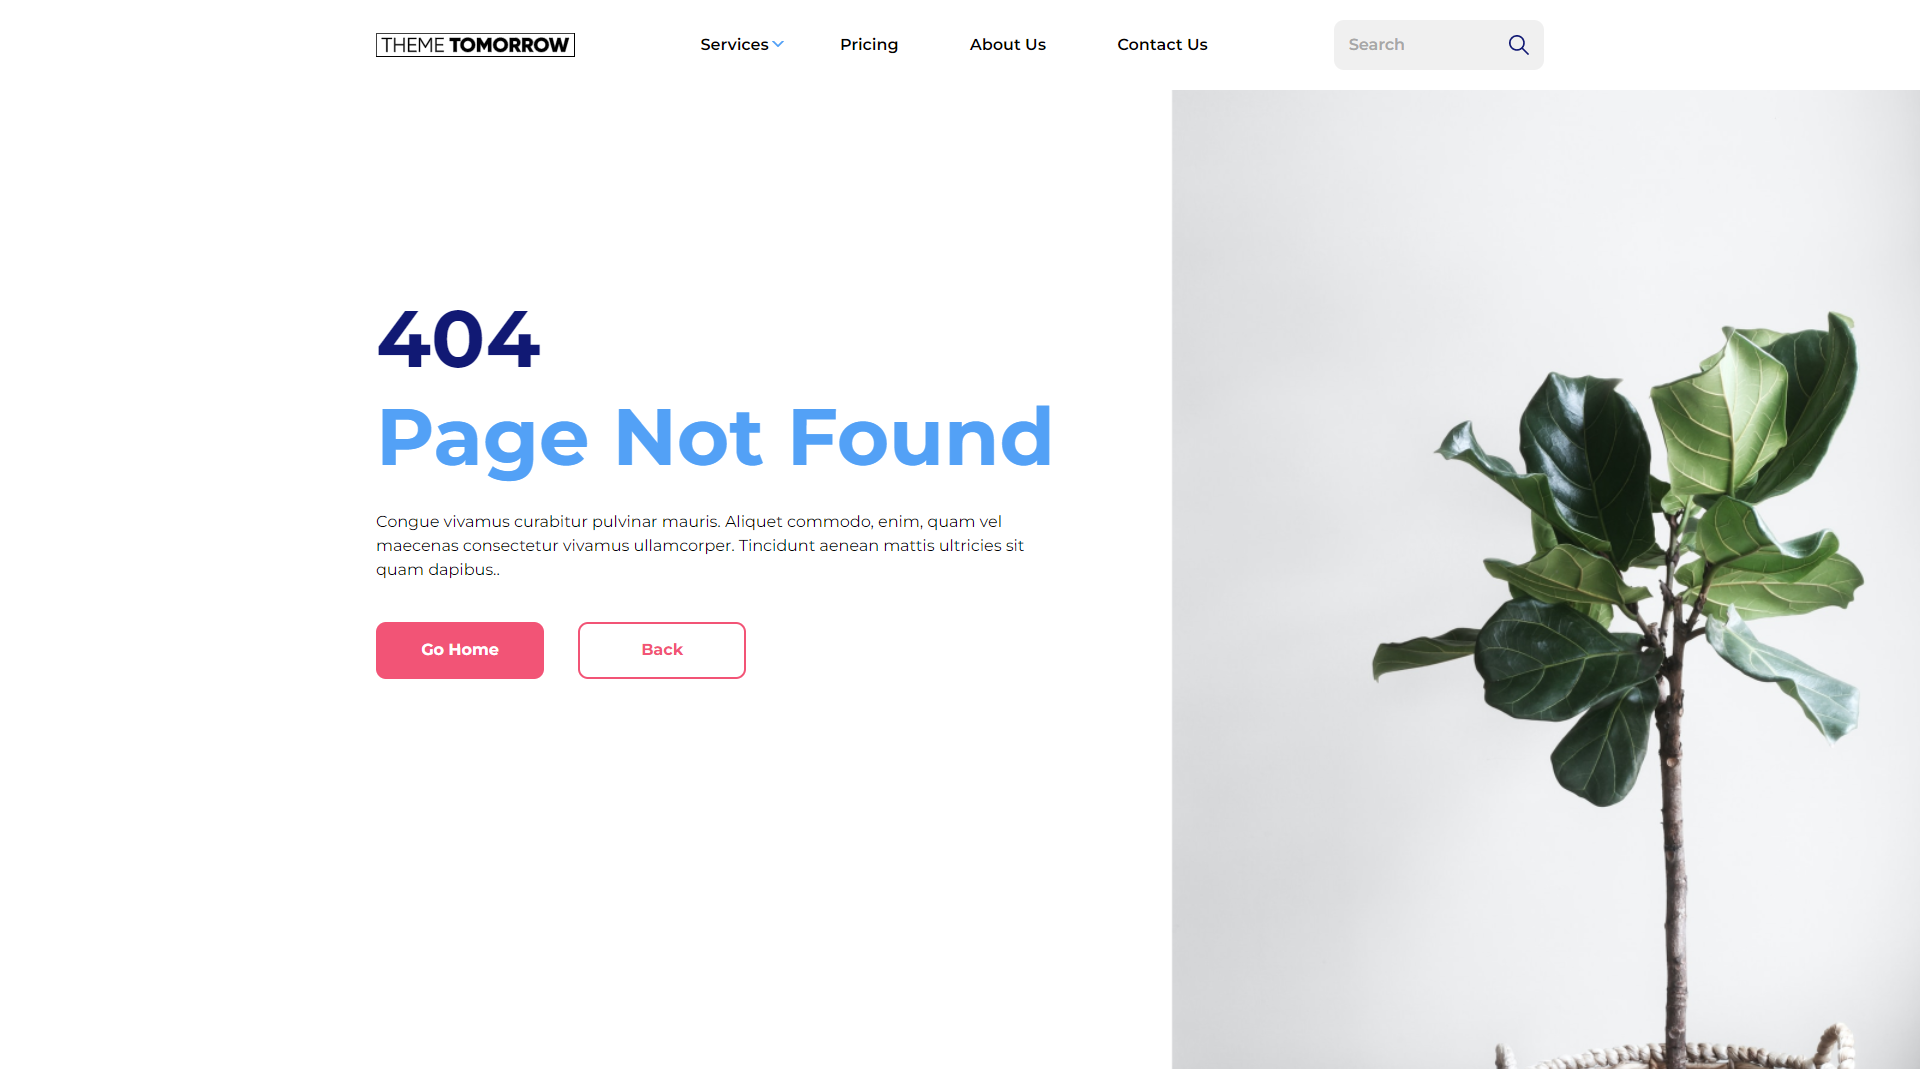Viewport: 1920px width, 1070px height.
Task: Click the outlined Back button
Action: [662, 650]
